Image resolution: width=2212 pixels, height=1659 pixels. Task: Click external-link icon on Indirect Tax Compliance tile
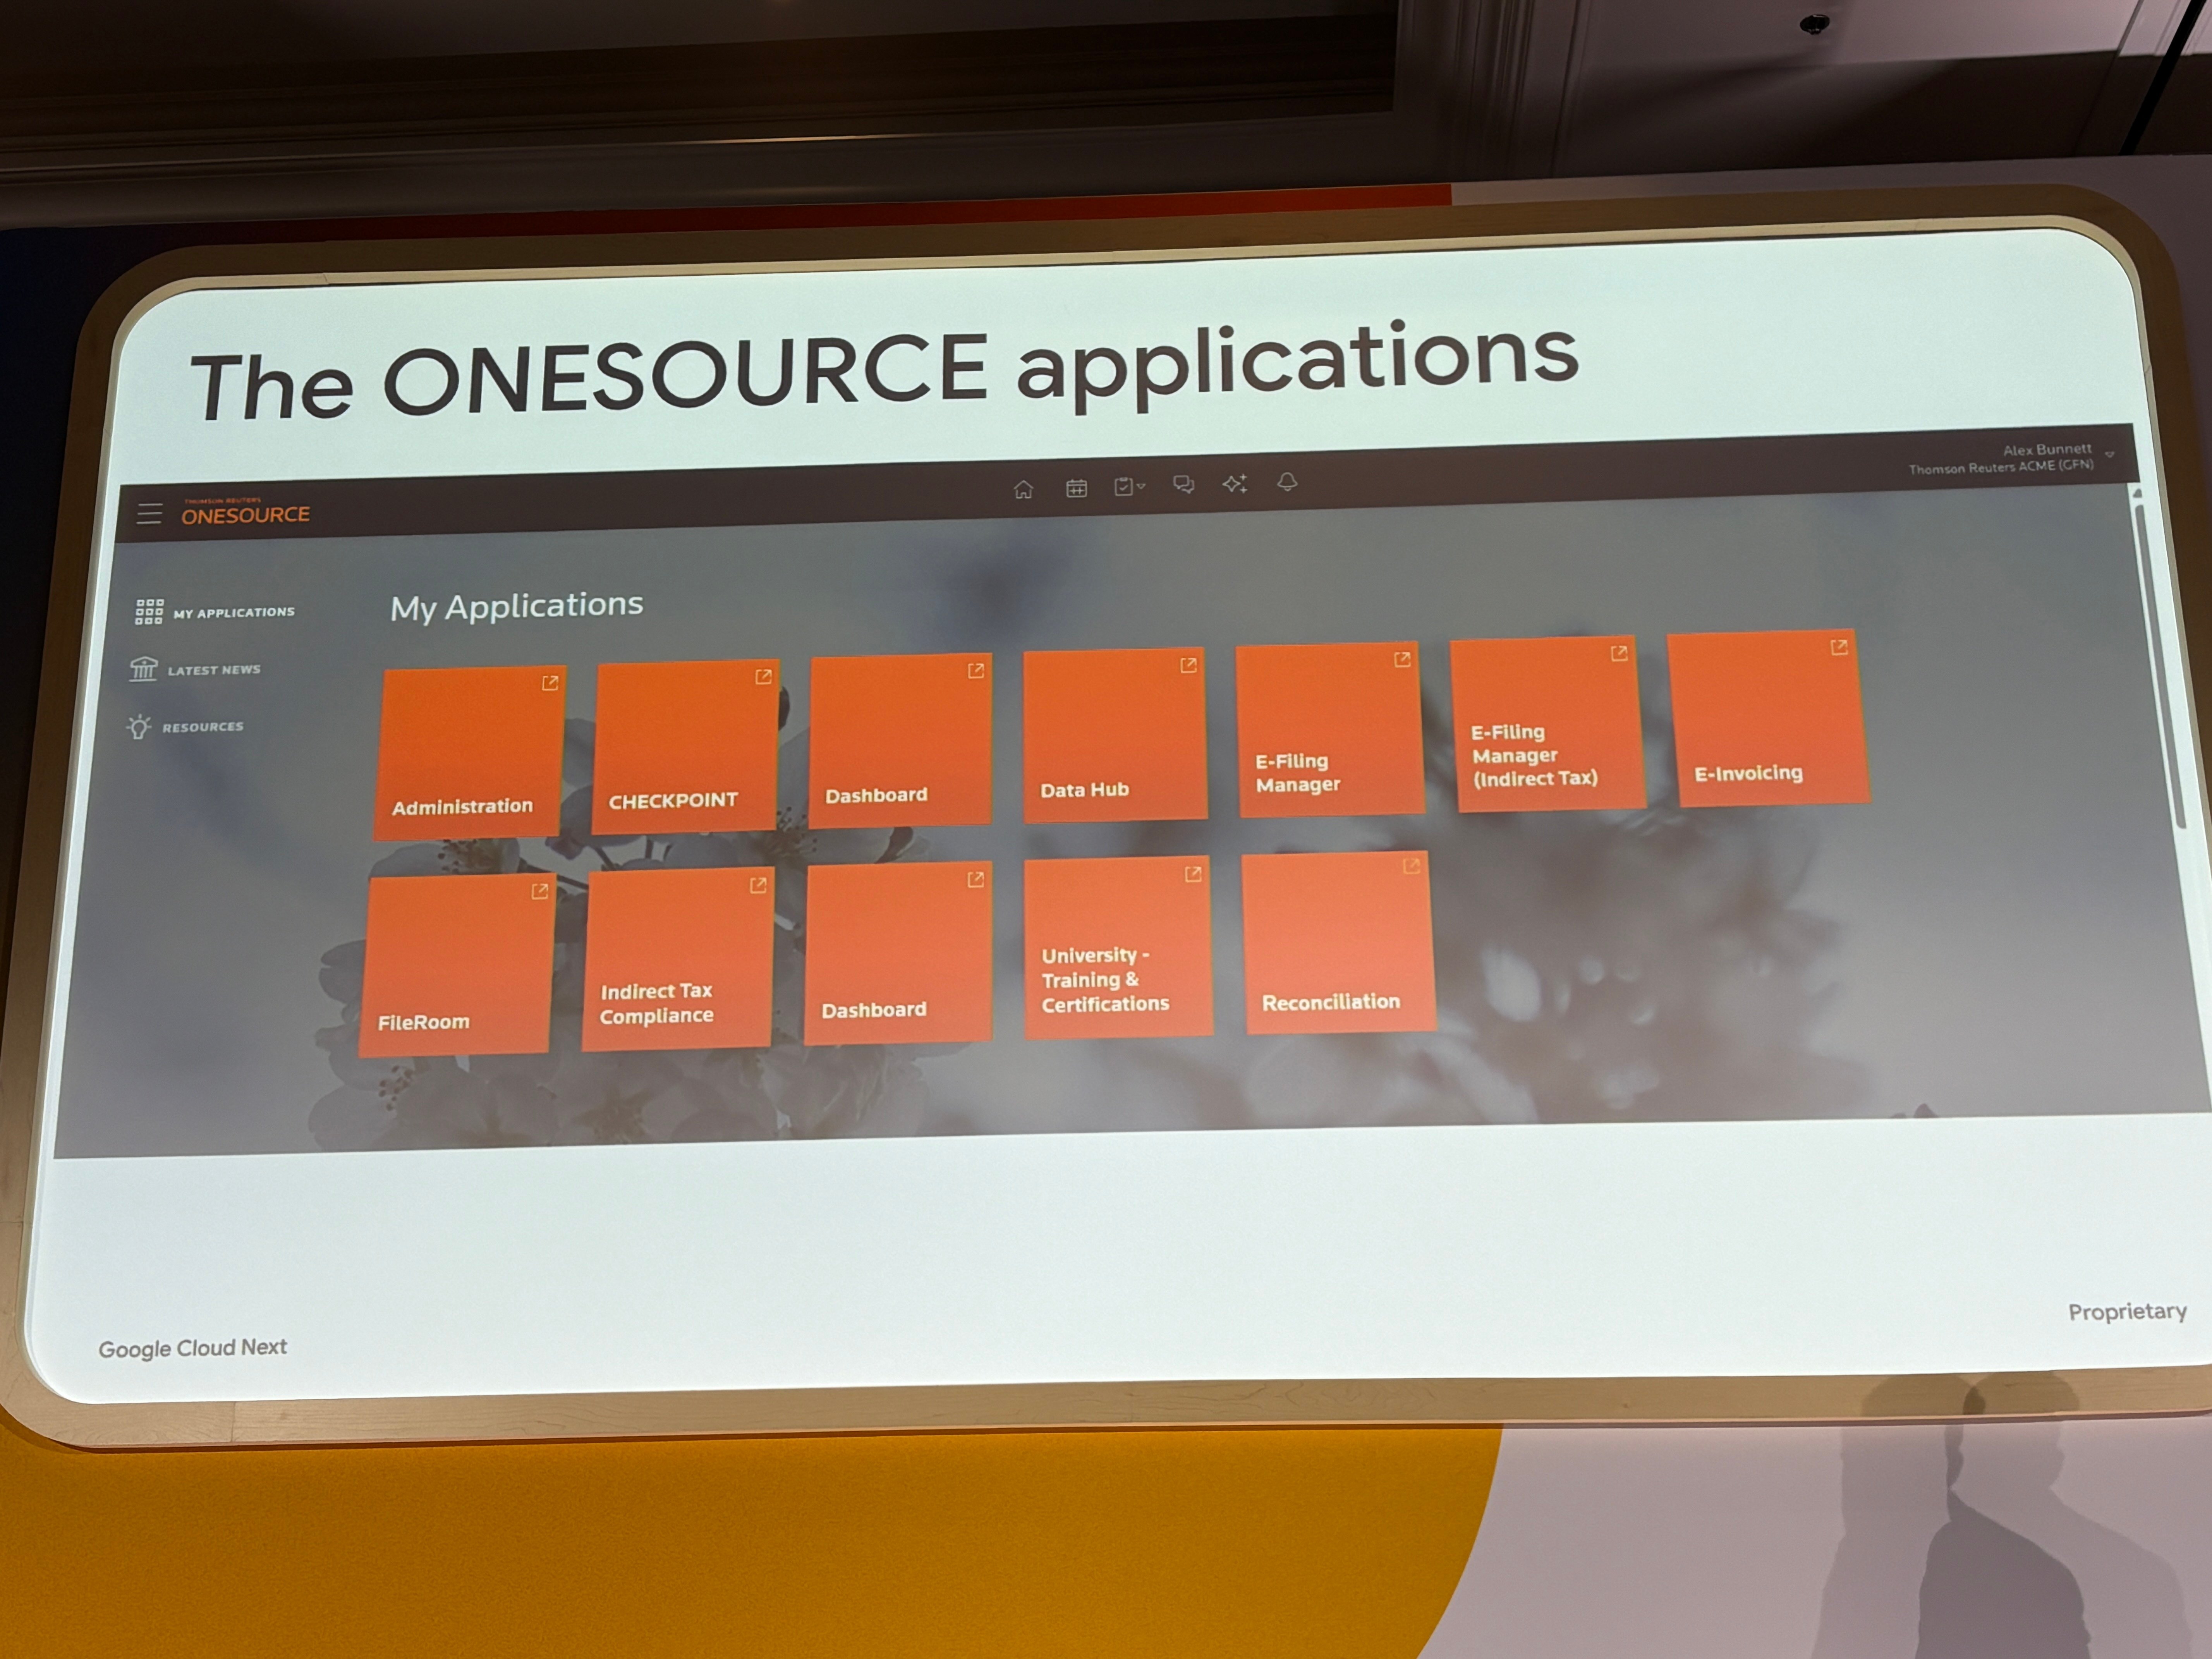pos(758,885)
